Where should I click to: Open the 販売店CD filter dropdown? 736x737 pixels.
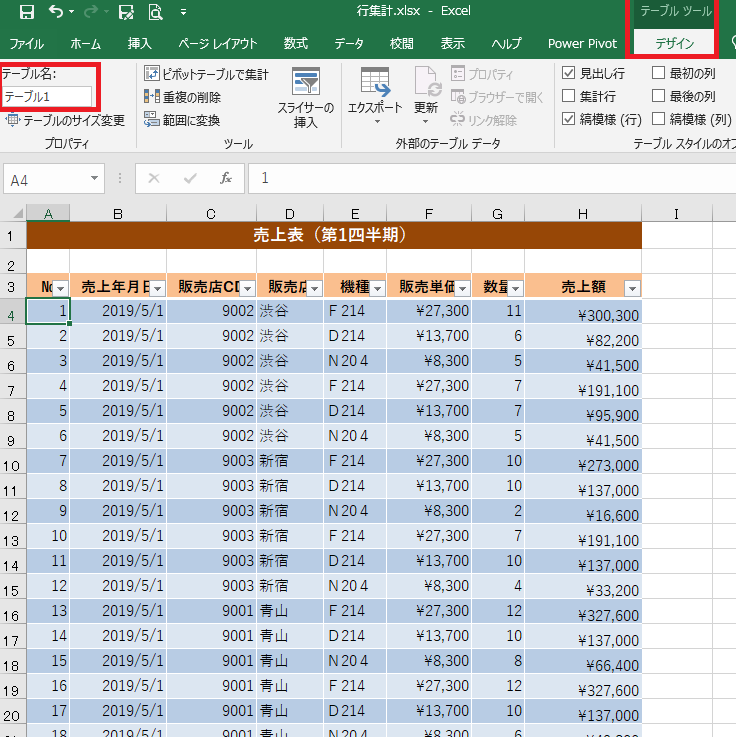coord(248,288)
